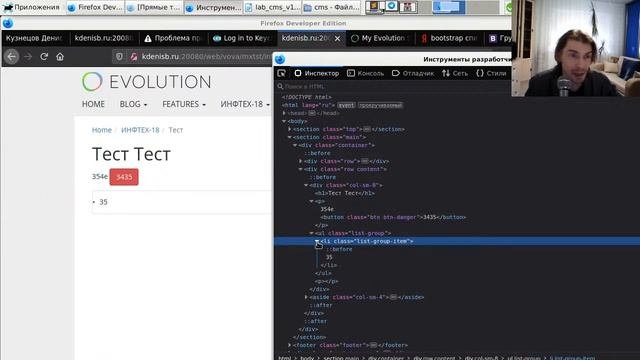The image size is (640, 360).
Task: Click the Firefox icon in devtools title bar
Action: point(280,59)
